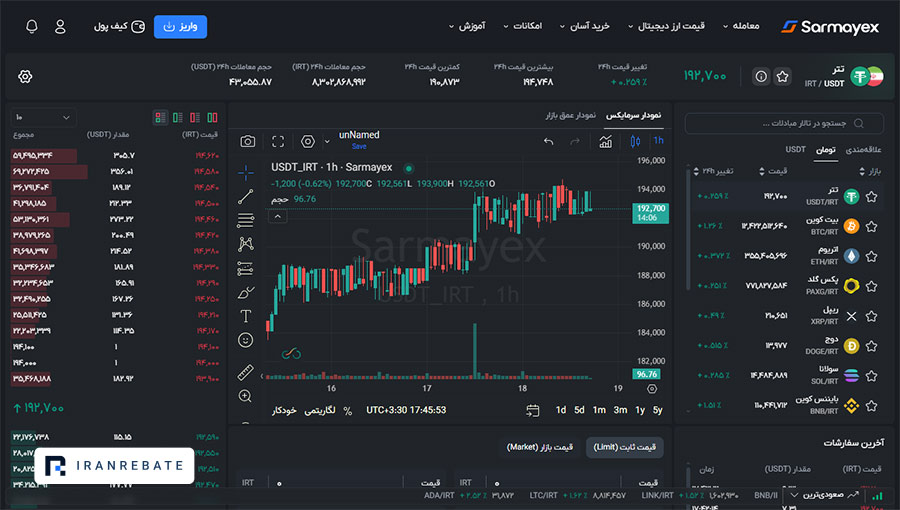
Task: Open the user profile icon
Action: [x=60, y=26]
